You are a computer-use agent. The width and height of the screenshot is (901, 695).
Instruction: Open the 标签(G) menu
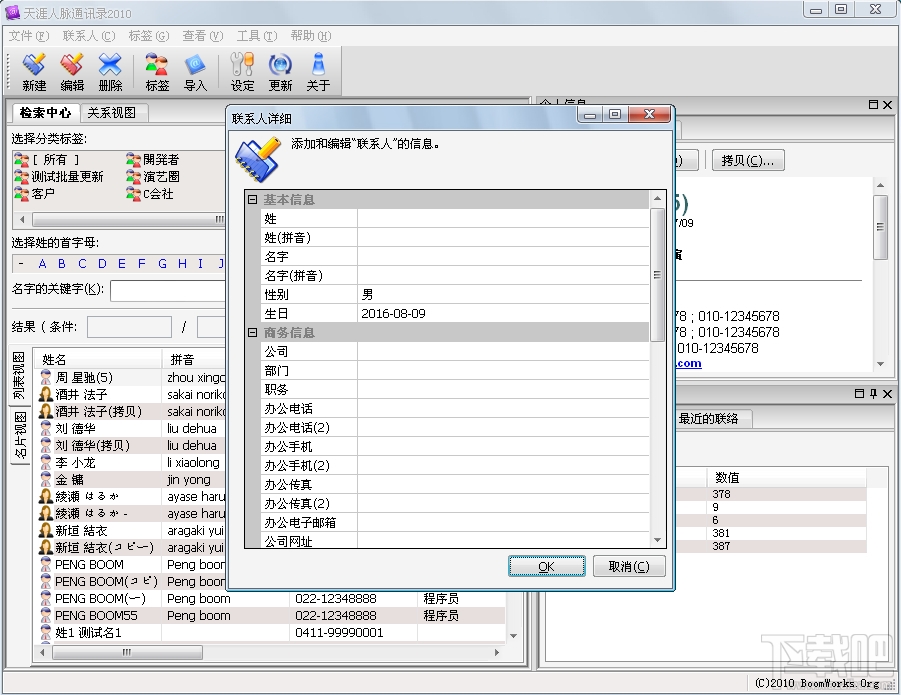(x=149, y=36)
